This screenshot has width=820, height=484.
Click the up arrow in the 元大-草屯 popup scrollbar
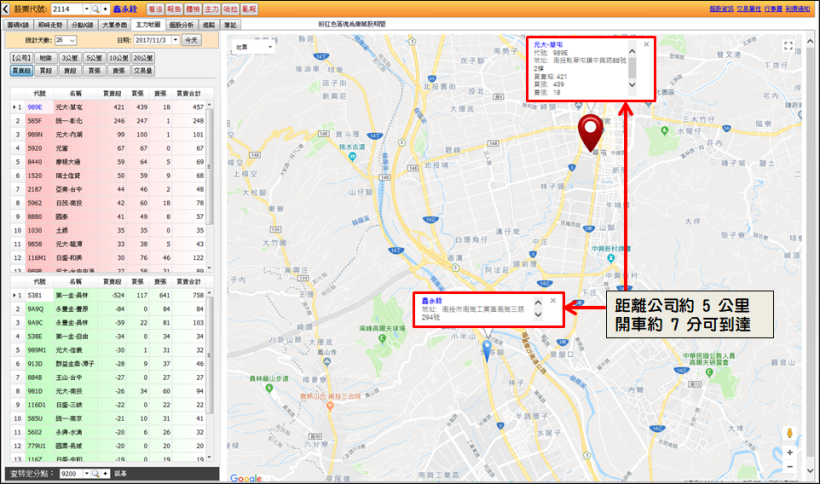tap(632, 51)
